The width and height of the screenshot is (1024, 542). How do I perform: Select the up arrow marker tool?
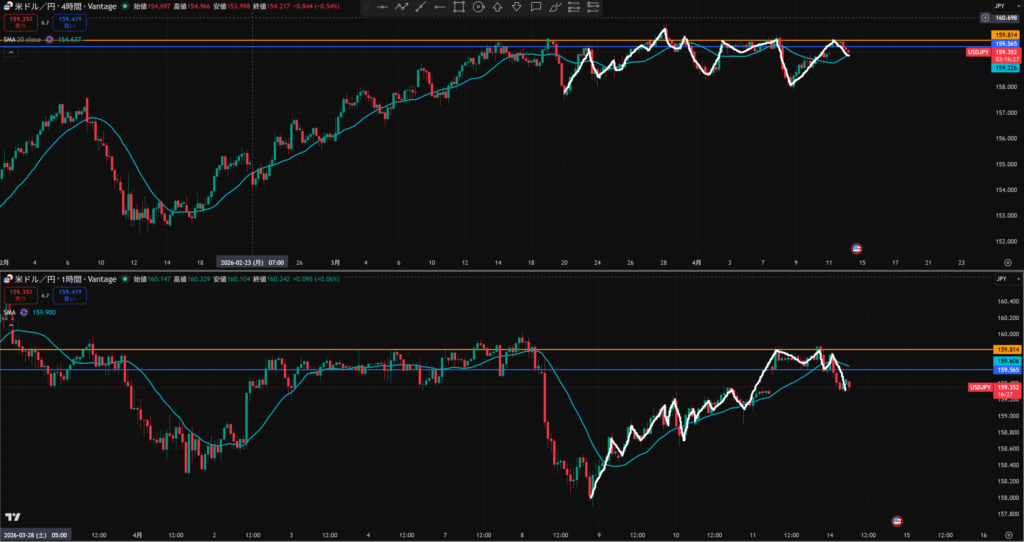pyautogui.click(x=497, y=7)
